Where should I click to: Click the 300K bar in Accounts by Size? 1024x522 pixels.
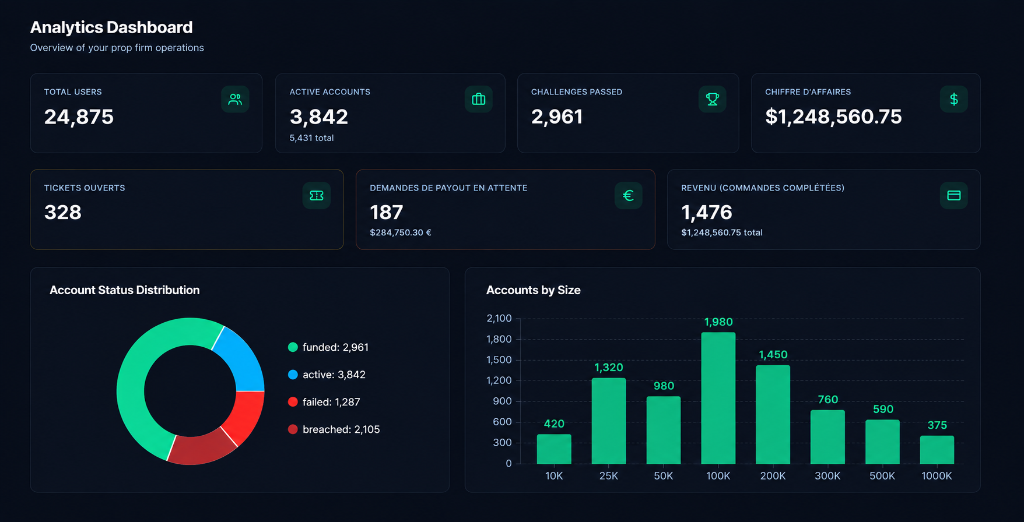coord(827,437)
